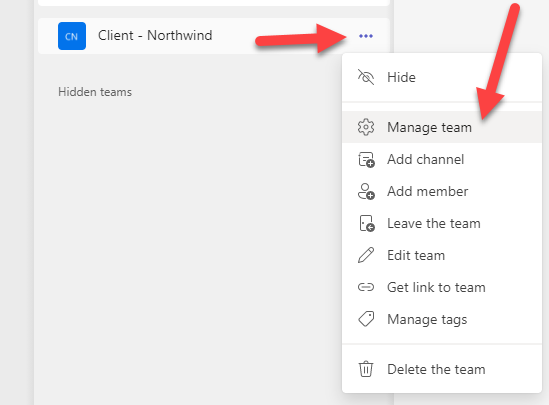Click the crossed-eye Hide icon
The width and height of the screenshot is (549, 405).
coord(366,77)
